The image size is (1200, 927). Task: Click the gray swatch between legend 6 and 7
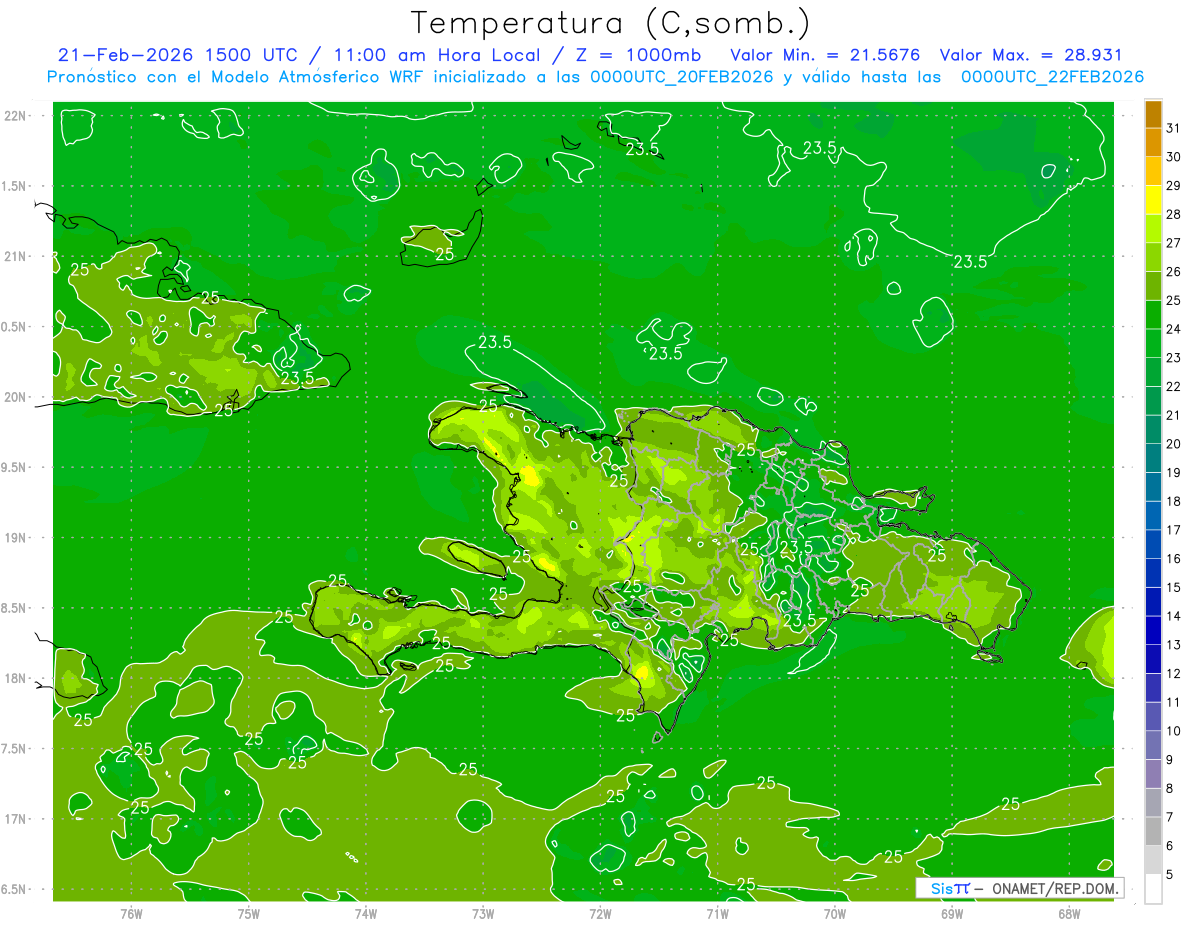tap(1153, 831)
